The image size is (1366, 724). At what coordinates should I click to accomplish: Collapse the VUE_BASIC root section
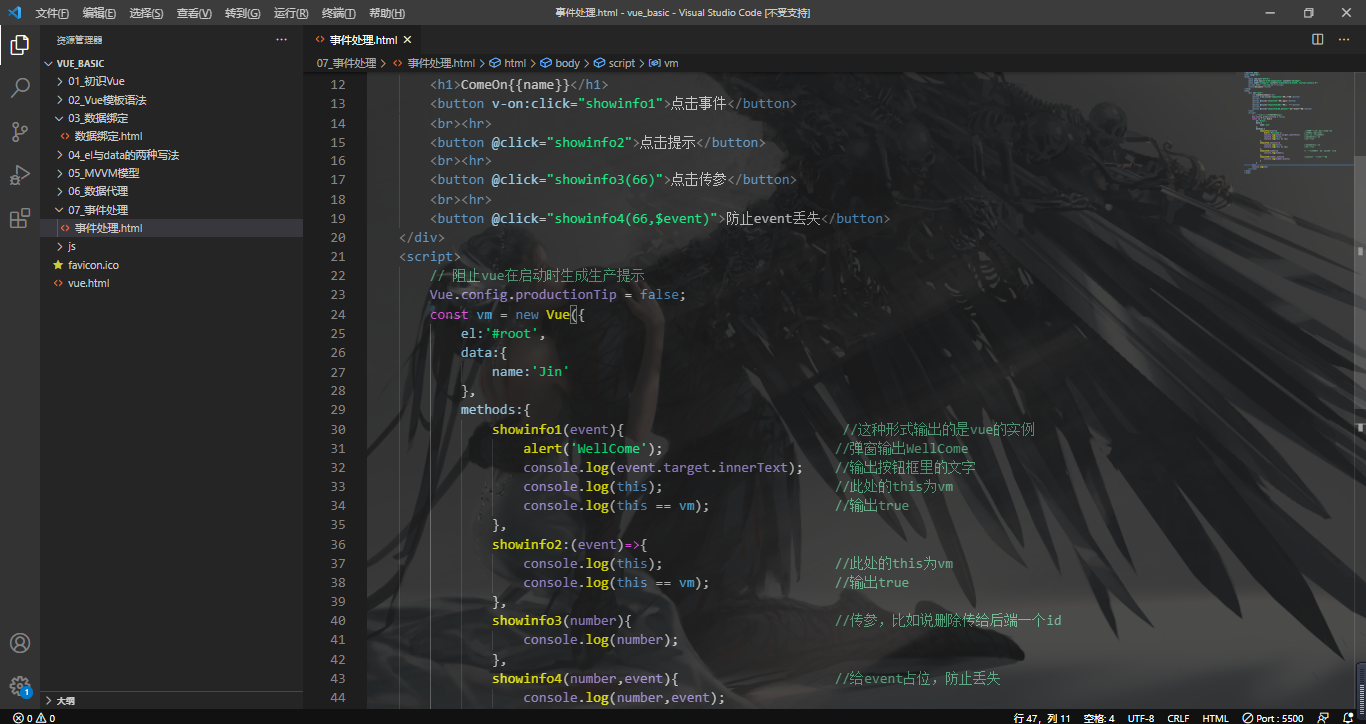click(x=171, y=63)
